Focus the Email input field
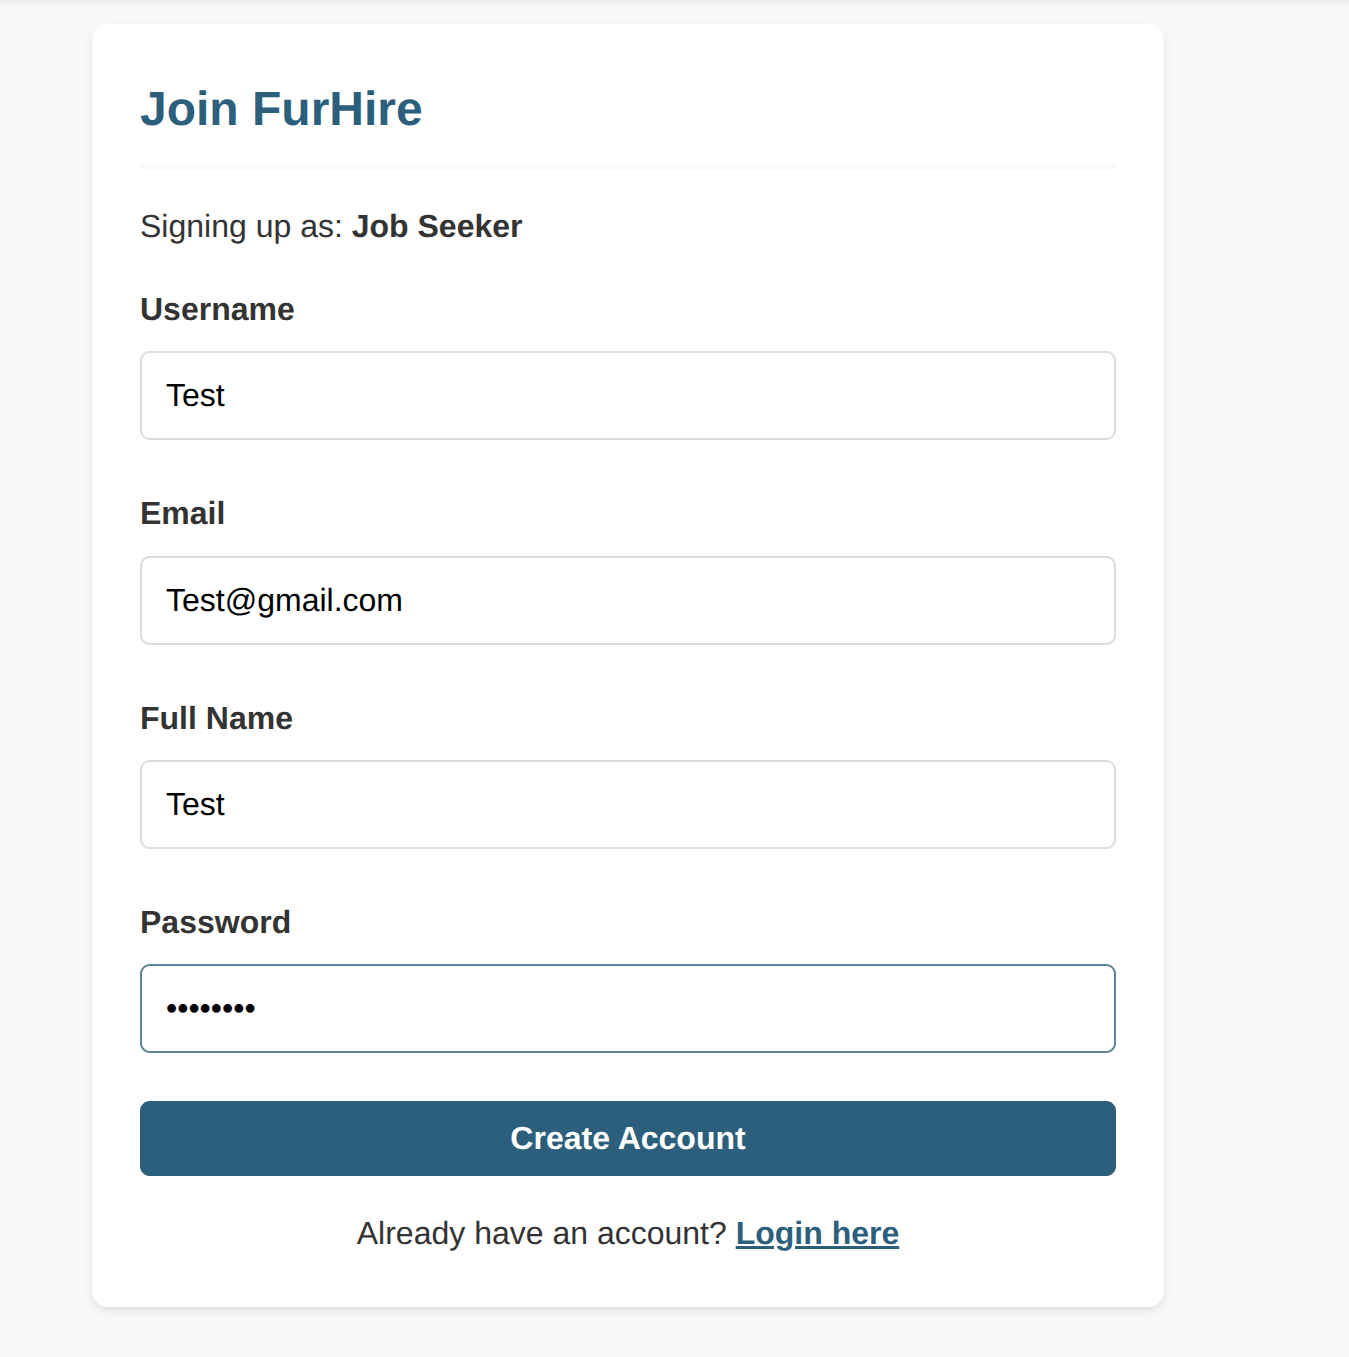Viewport: 1349px width, 1357px height. tap(627, 600)
